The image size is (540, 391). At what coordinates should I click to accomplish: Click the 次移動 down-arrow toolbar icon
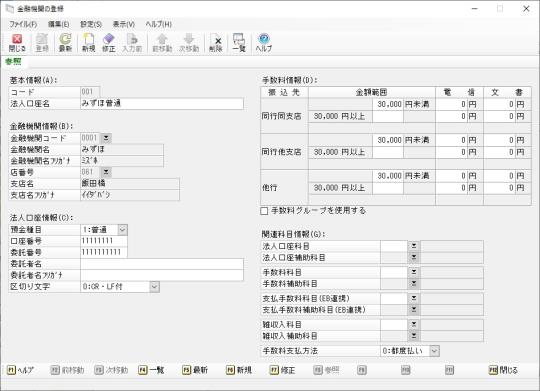point(189,43)
